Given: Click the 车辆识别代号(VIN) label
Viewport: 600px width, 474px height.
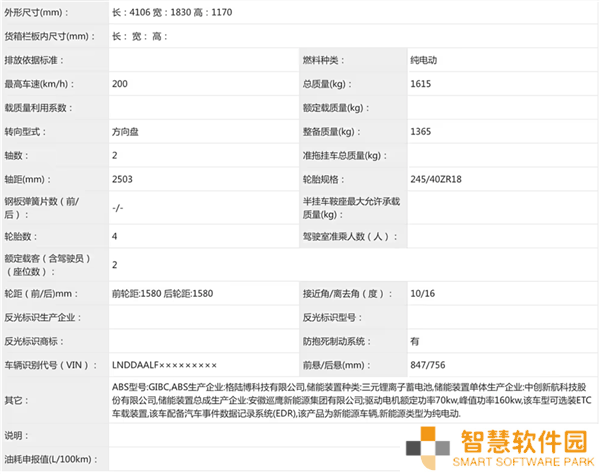Looking at the screenshot, I should [x=50, y=365].
